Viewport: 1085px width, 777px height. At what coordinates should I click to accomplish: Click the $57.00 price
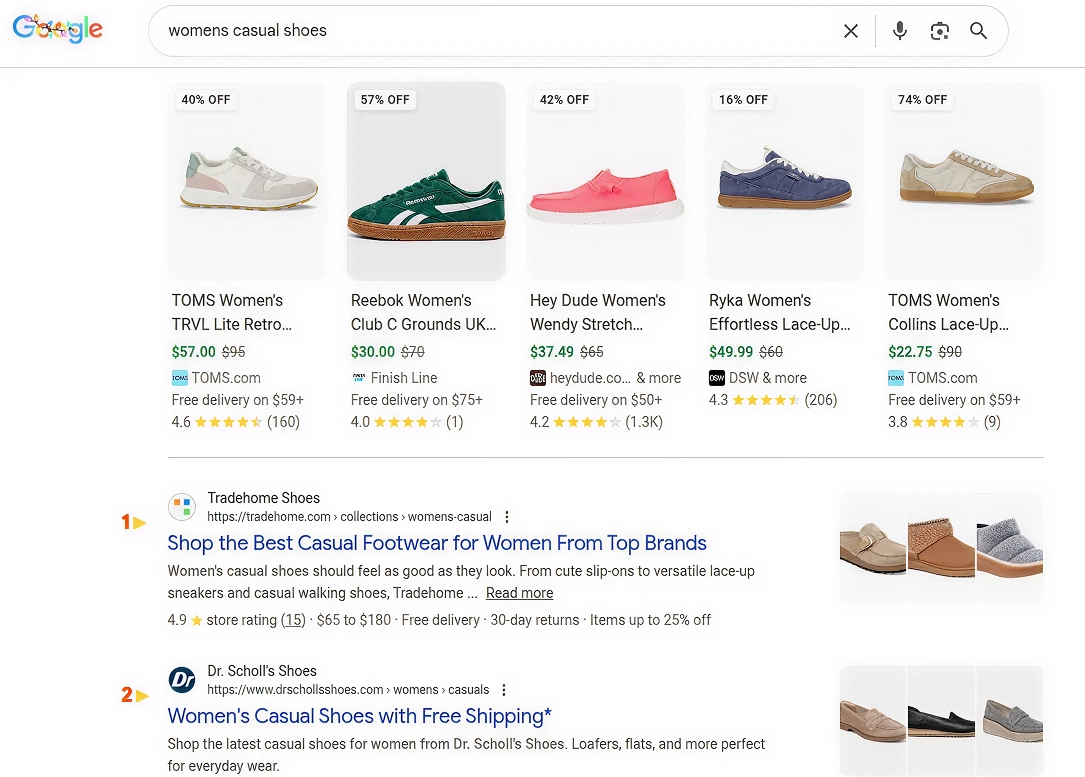pos(194,351)
